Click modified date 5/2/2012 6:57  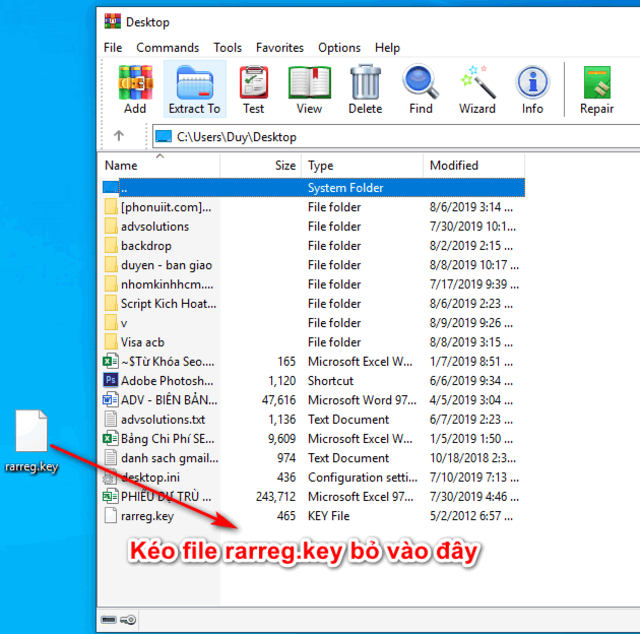pyautogui.click(x=471, y=516)
